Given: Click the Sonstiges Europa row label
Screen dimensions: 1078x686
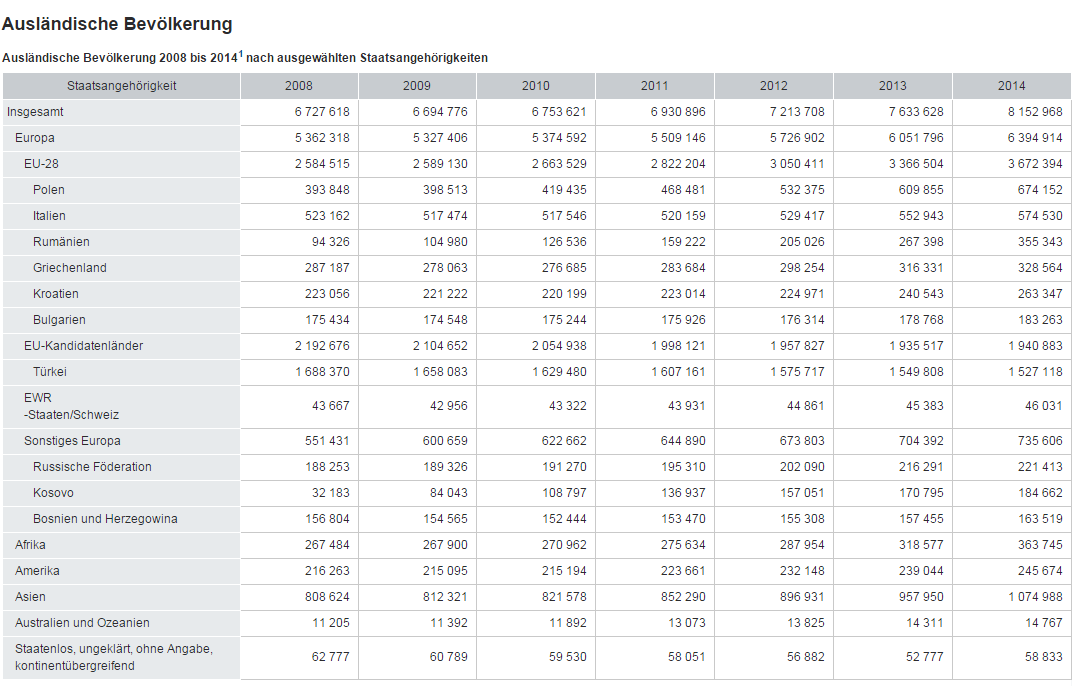Looking at the screenshot, I should pos(72,441).
